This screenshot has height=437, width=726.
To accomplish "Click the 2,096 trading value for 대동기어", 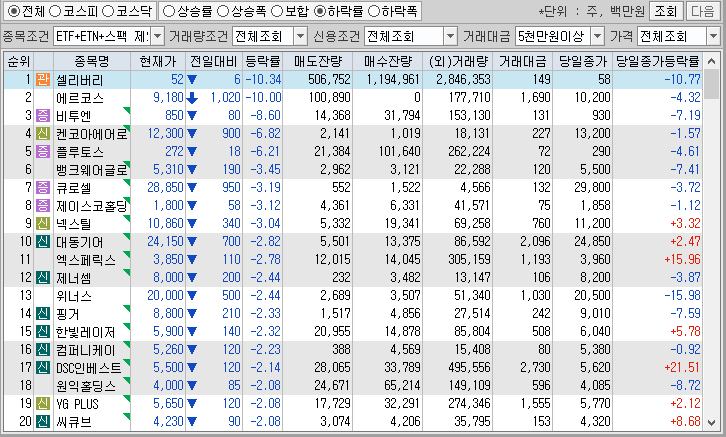I will coord(535,241).
